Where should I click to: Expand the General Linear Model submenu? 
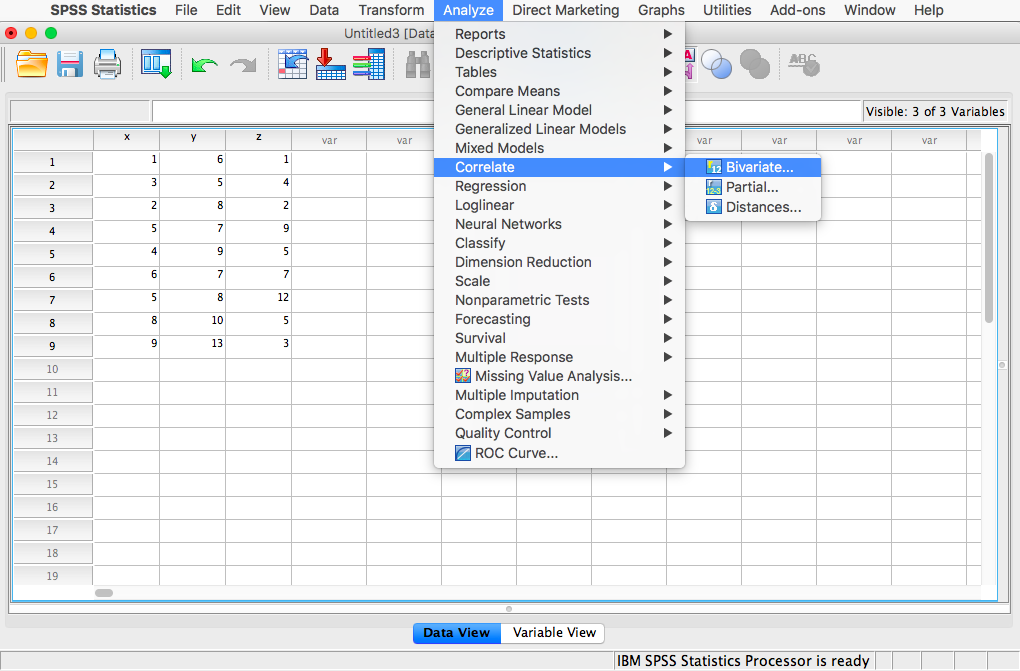click(559, 110)
